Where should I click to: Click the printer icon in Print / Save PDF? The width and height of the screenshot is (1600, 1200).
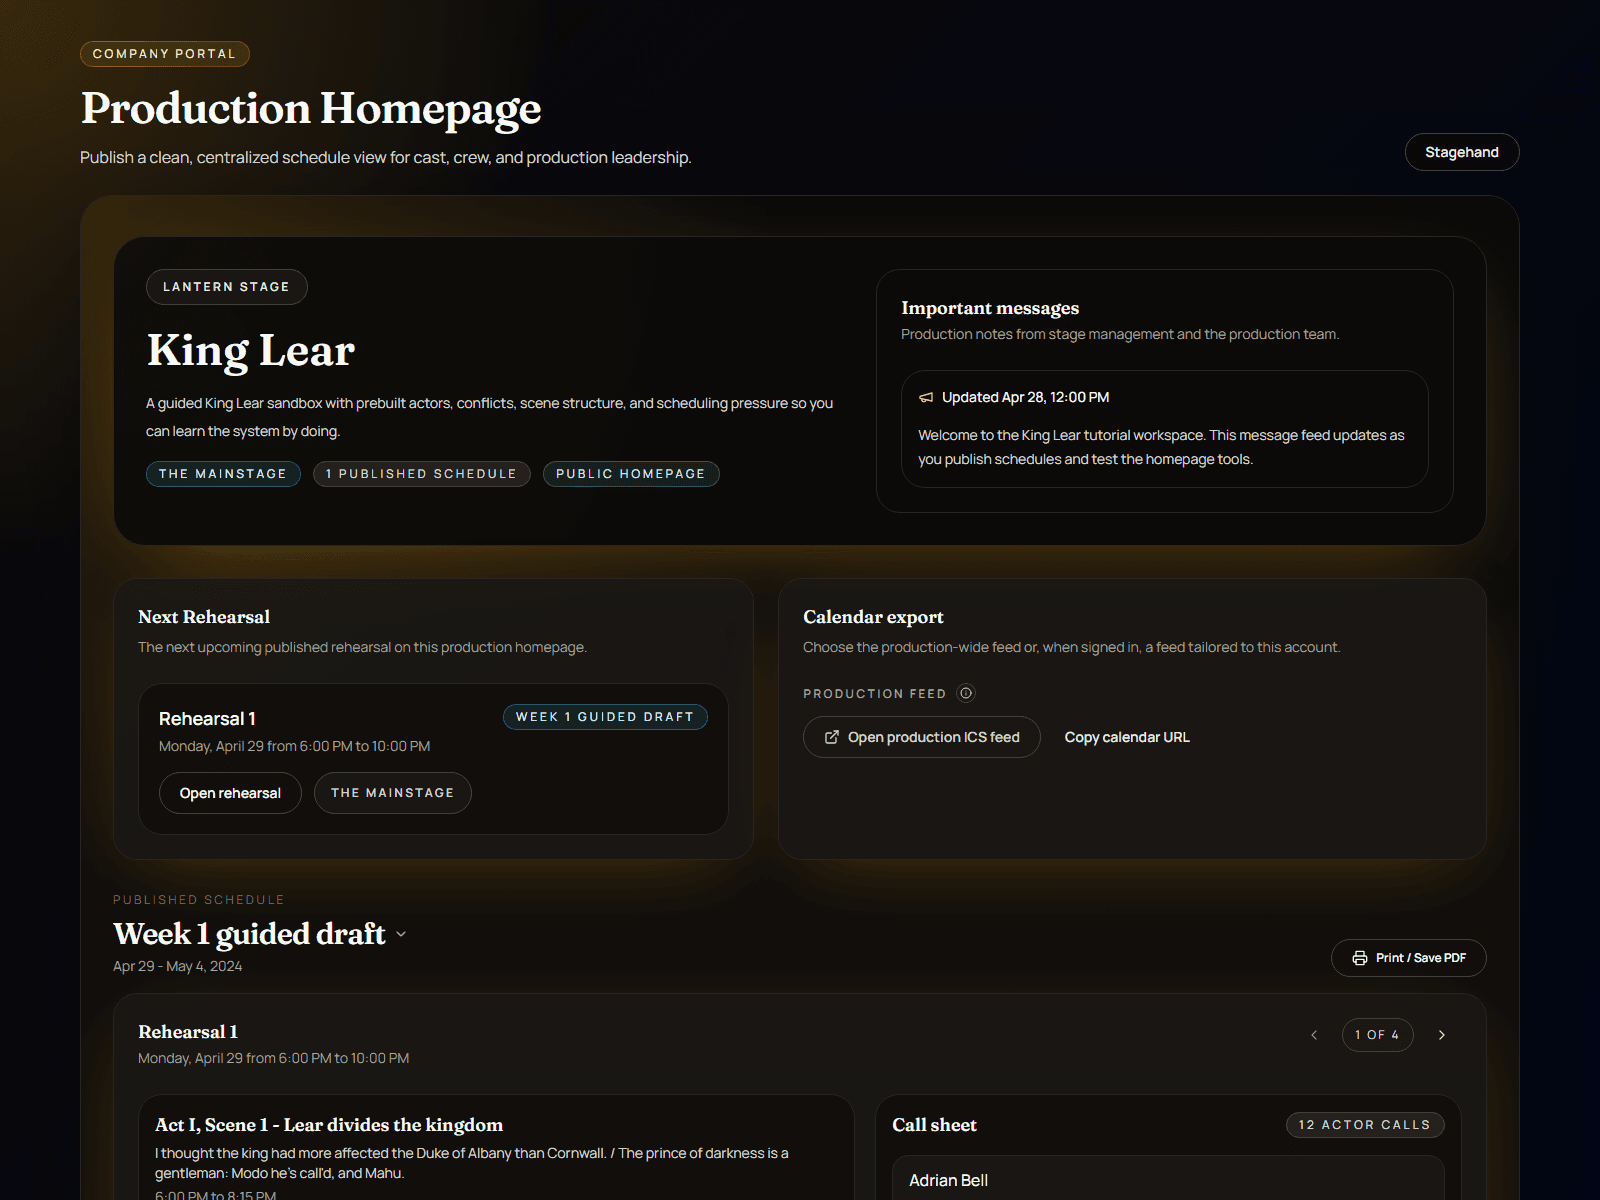(1360, 958)
